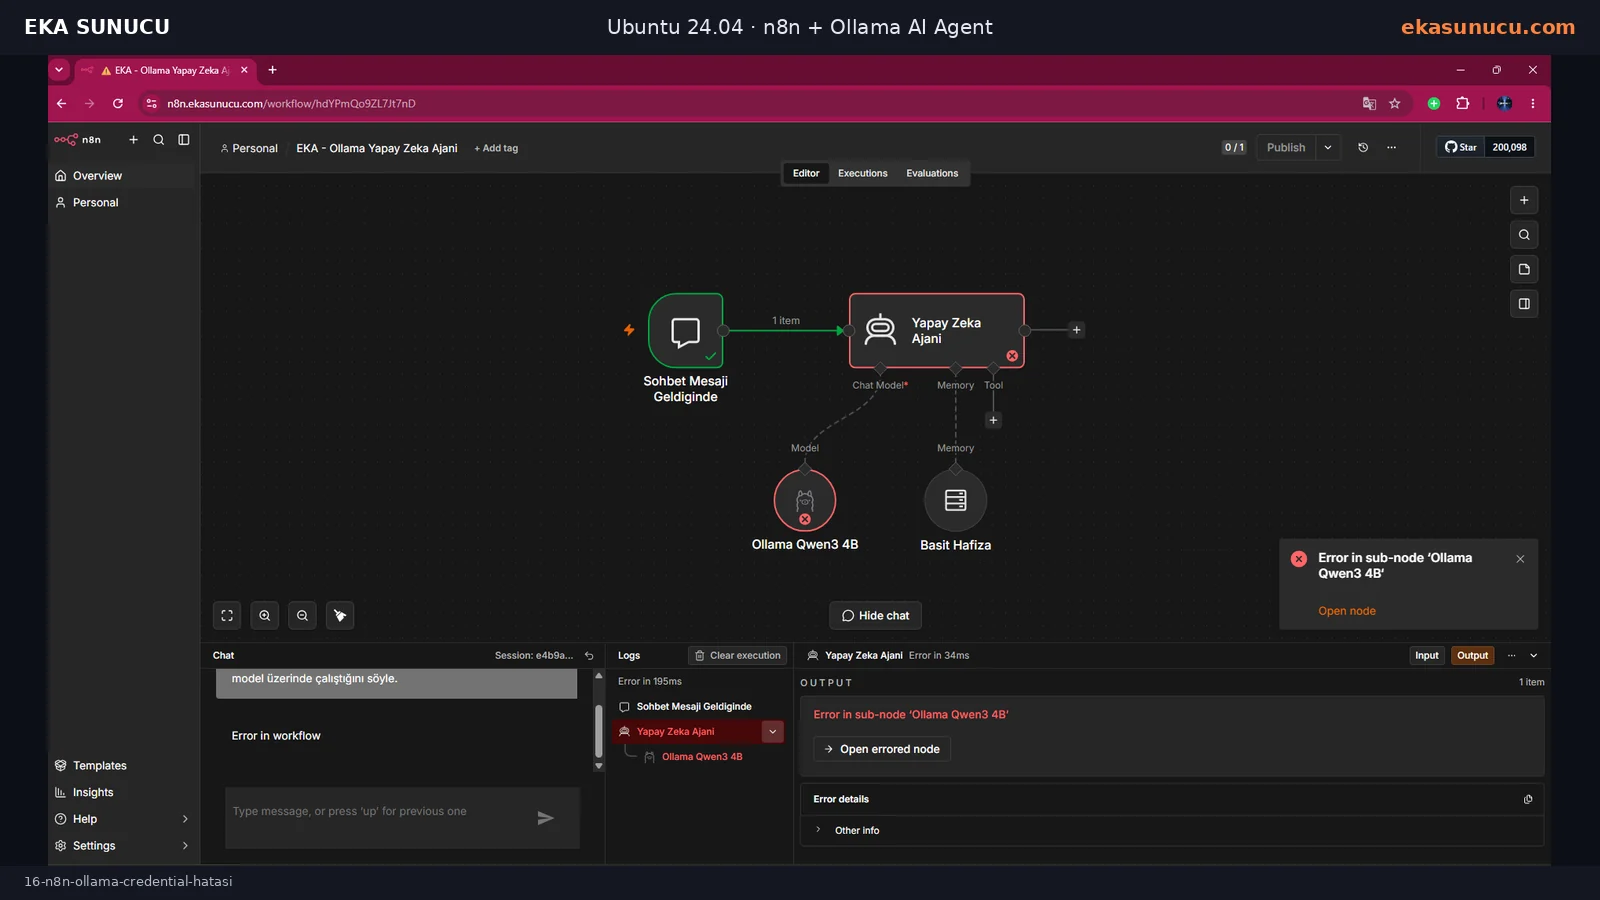Open browser extensions menu
The width and height of the screenshot is (1600, 900).
(x=1463, y=103)
